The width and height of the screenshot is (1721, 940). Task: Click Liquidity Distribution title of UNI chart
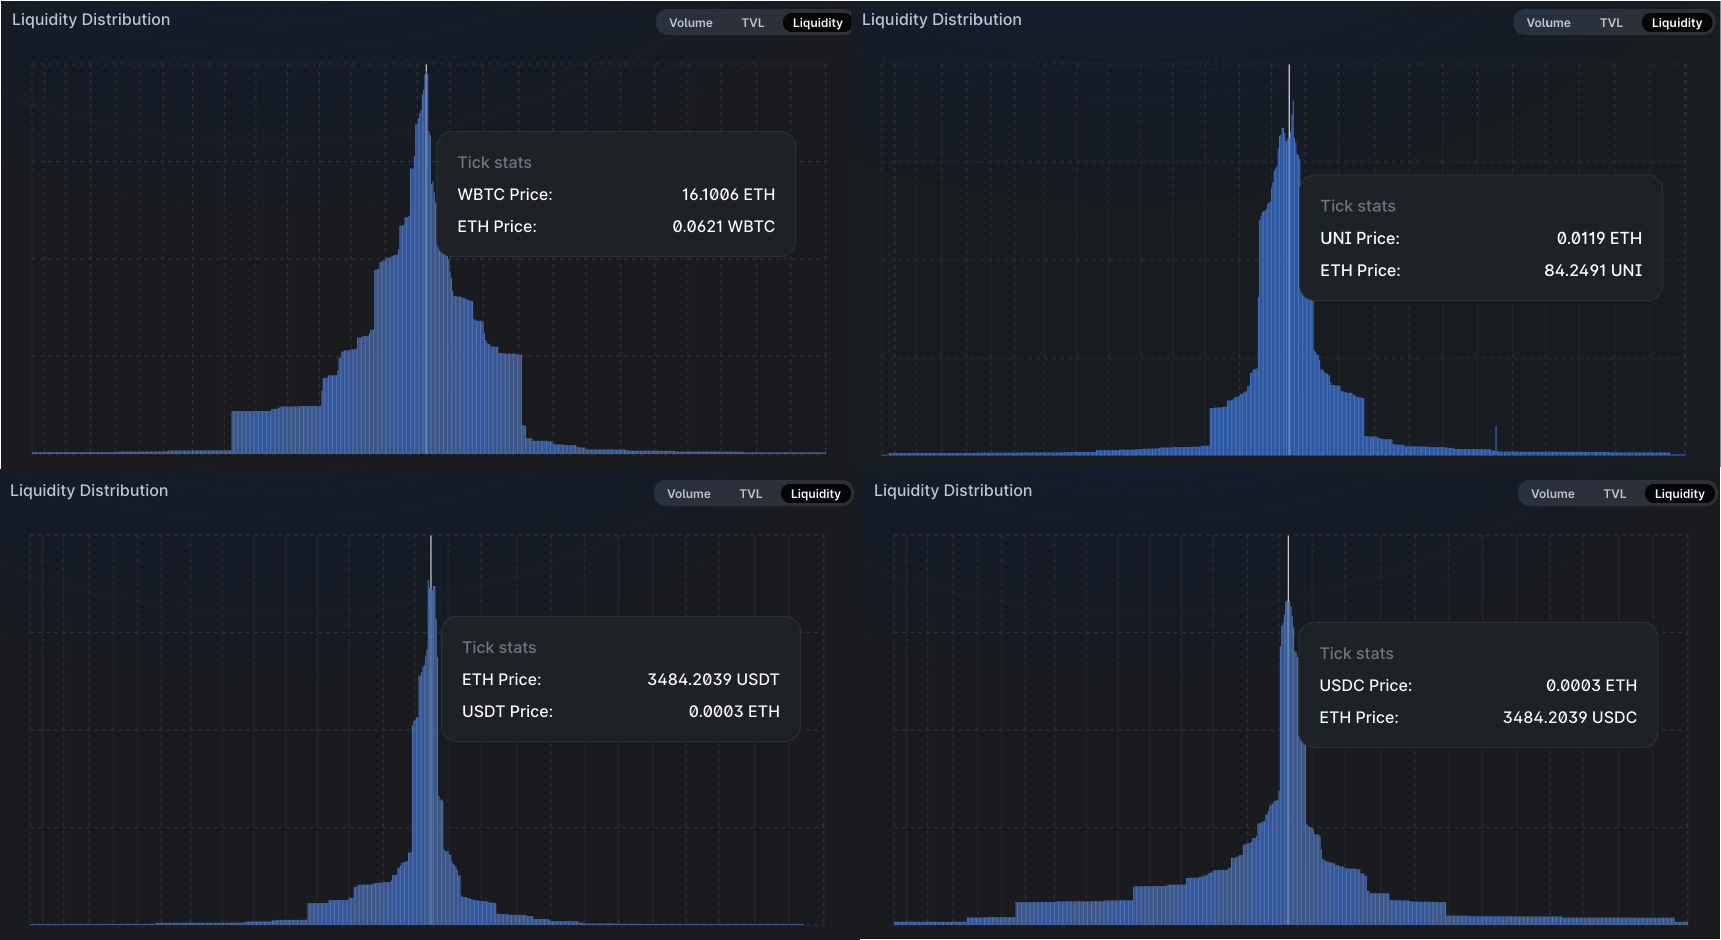click(x=942, y=19)
